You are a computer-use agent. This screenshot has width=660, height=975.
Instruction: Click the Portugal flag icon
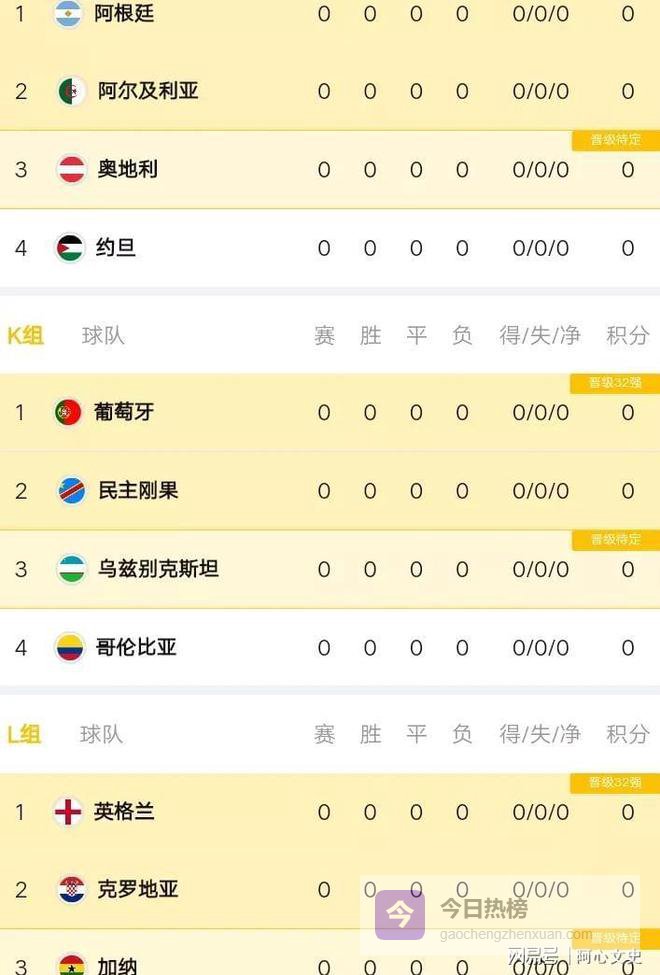(x=68, y=411)
